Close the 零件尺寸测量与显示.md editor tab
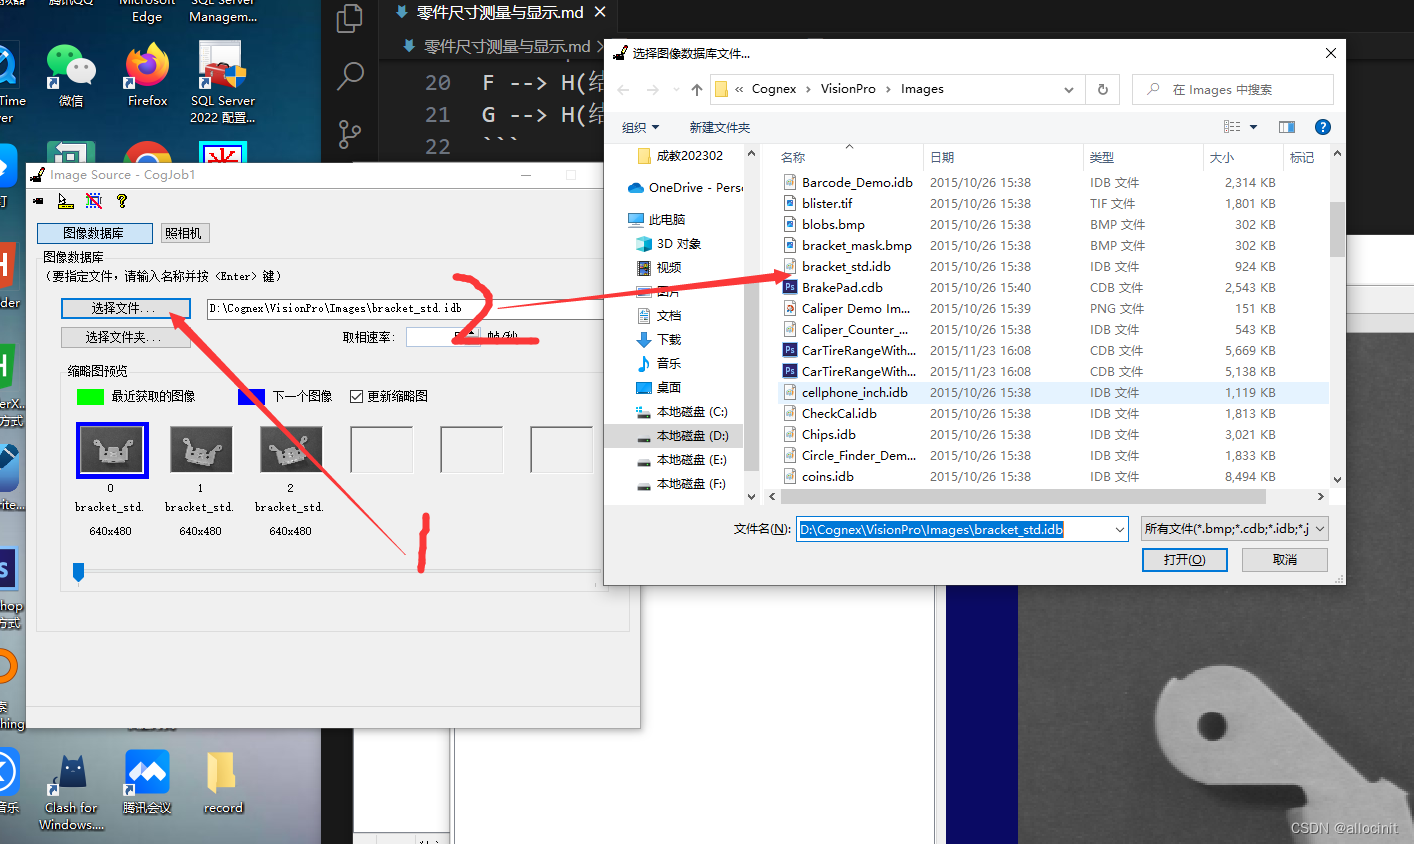Screen dimensions: 1414x844 [x=600, y=12]
